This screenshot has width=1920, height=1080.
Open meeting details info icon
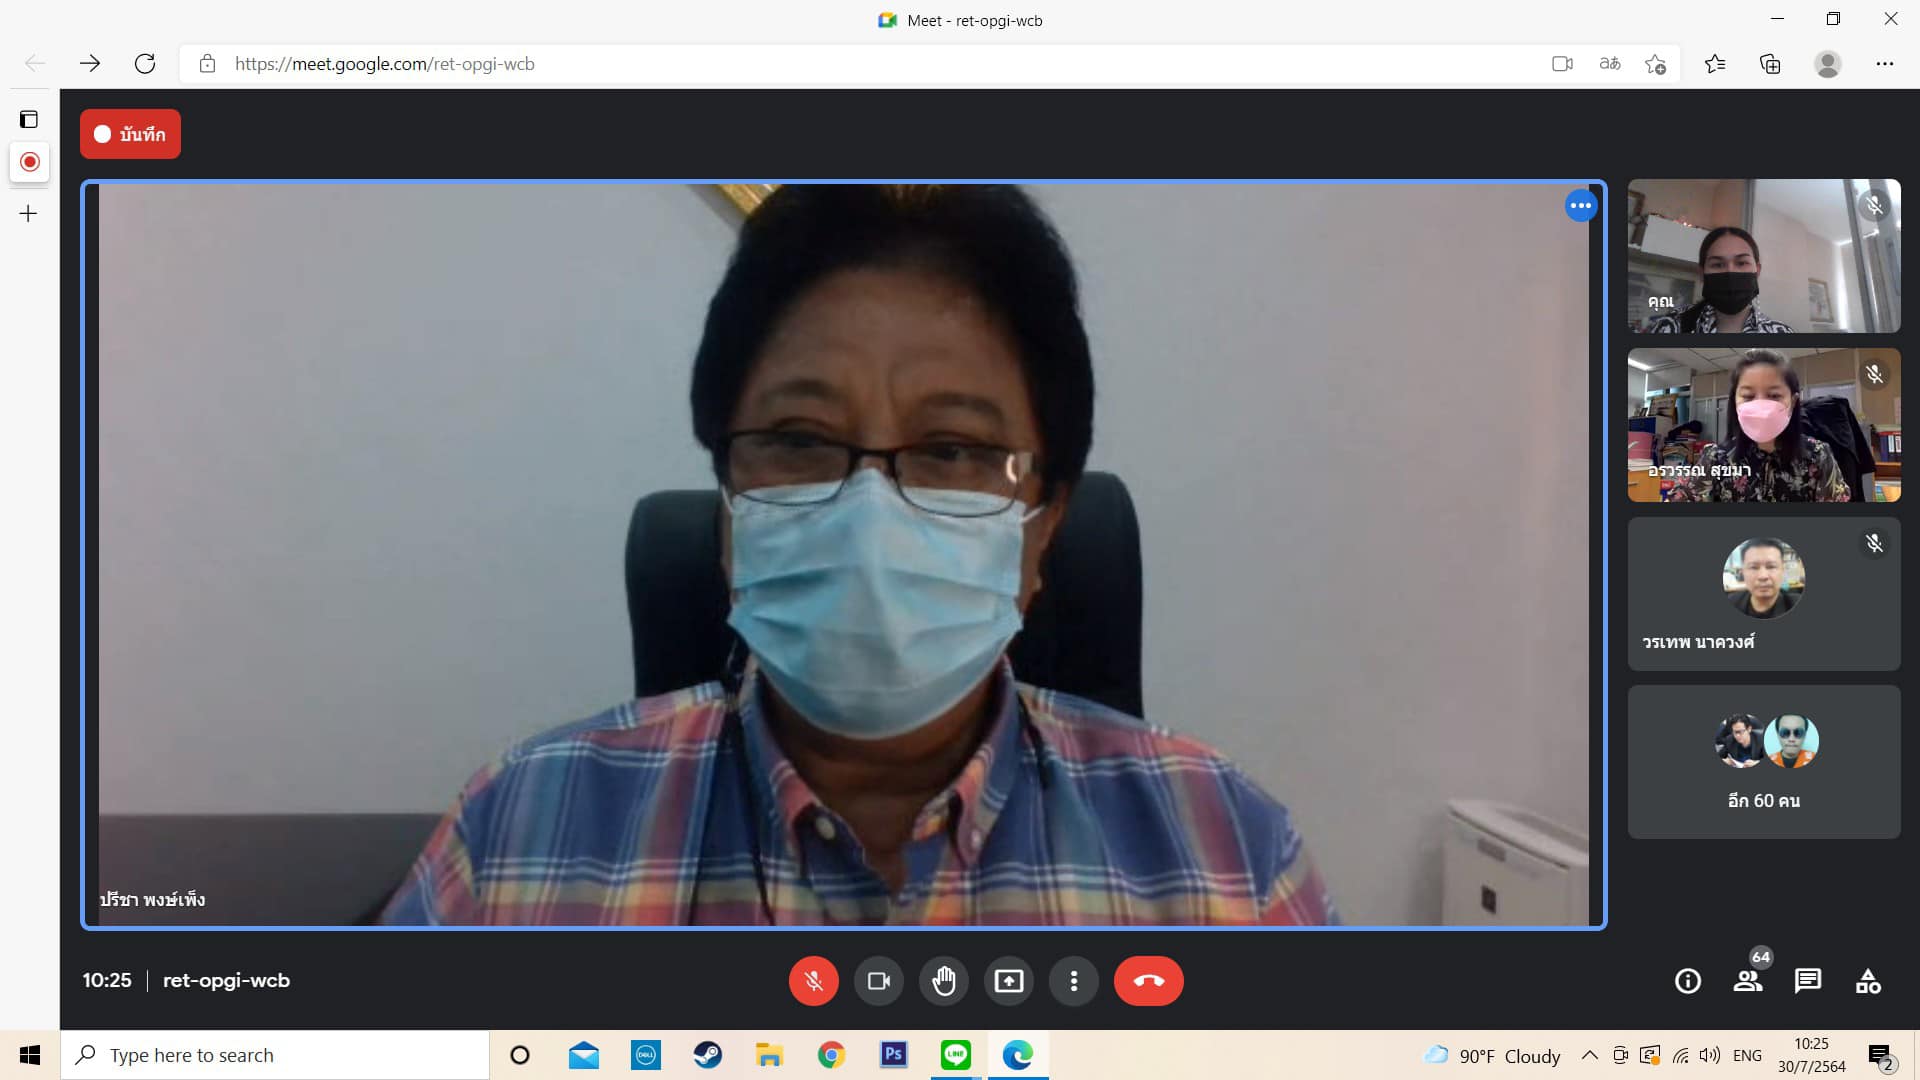click(1687, 981)
